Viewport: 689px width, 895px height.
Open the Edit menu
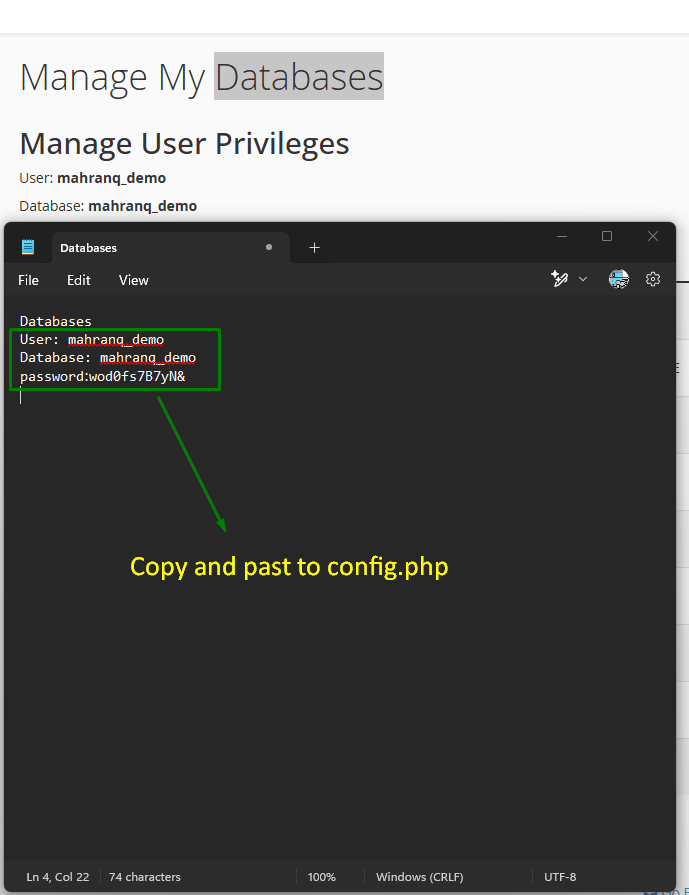pos(78,280)
